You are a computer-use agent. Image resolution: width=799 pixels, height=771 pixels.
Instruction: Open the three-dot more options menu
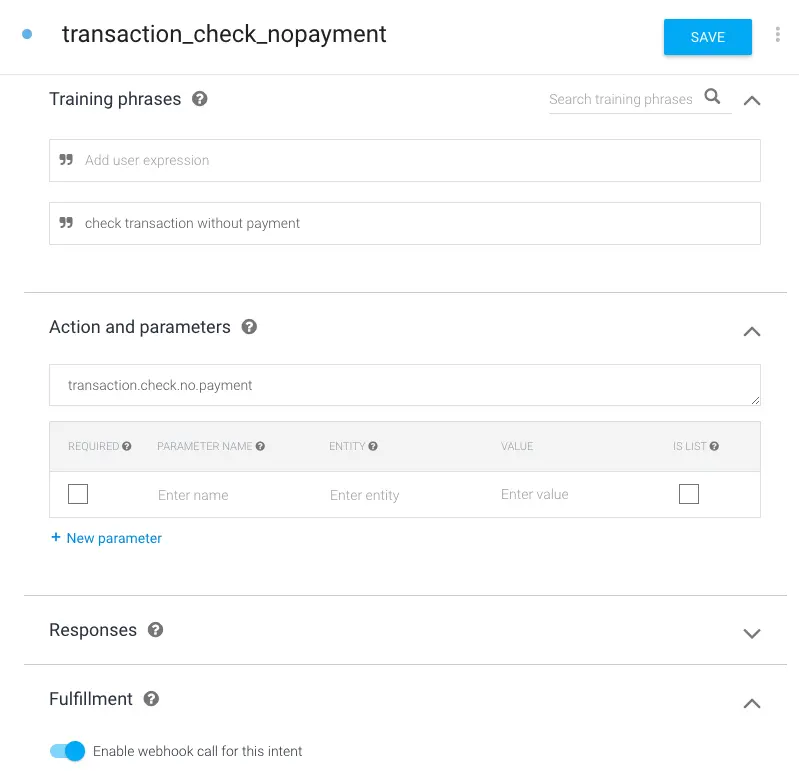777,34
